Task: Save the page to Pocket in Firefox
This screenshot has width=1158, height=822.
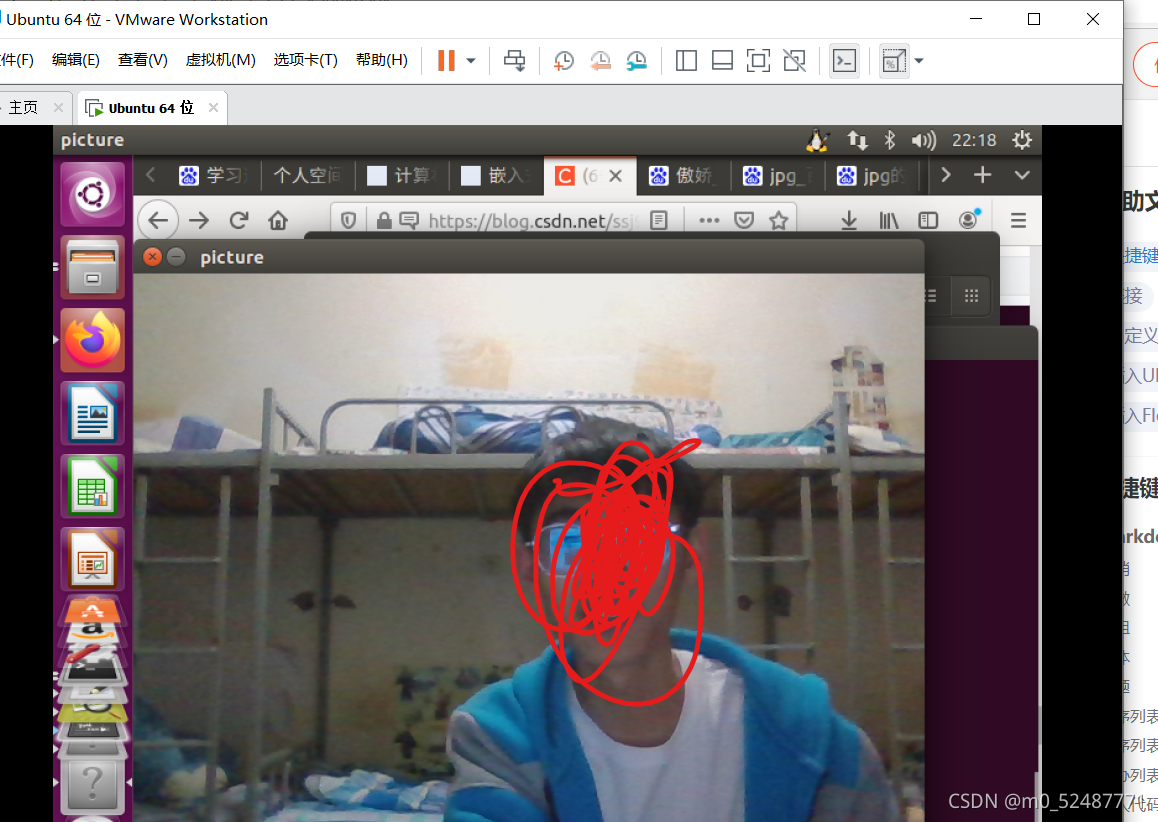Action: click(x=744, y=220)
